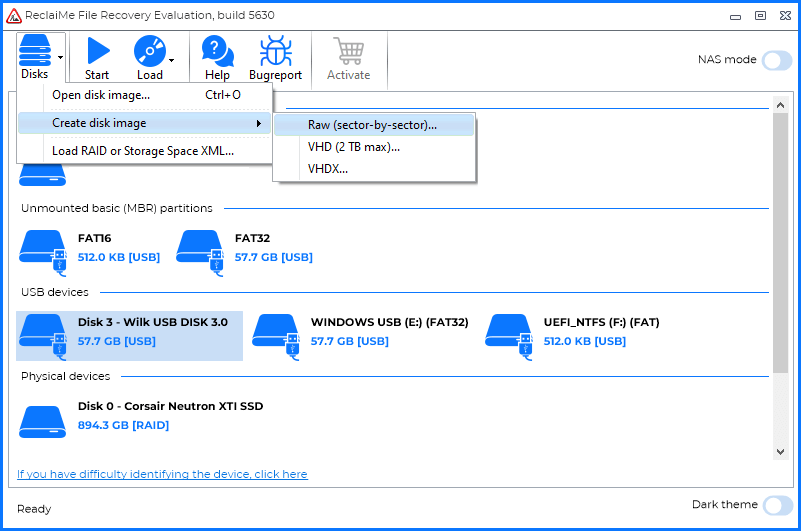This screenshot has height=531, width=801.
Task: Select Disk 3 Wilk USB drive icon
Action: click(x=43, y=337)
